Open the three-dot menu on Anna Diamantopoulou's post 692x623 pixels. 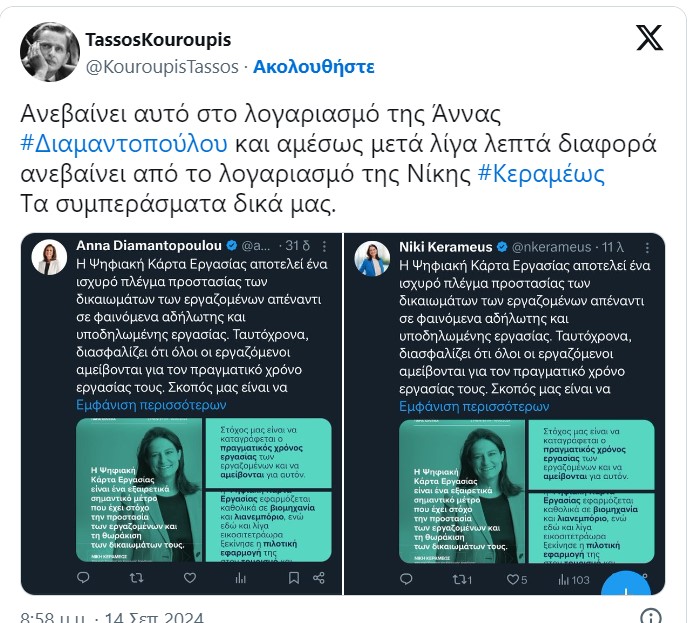324,246
